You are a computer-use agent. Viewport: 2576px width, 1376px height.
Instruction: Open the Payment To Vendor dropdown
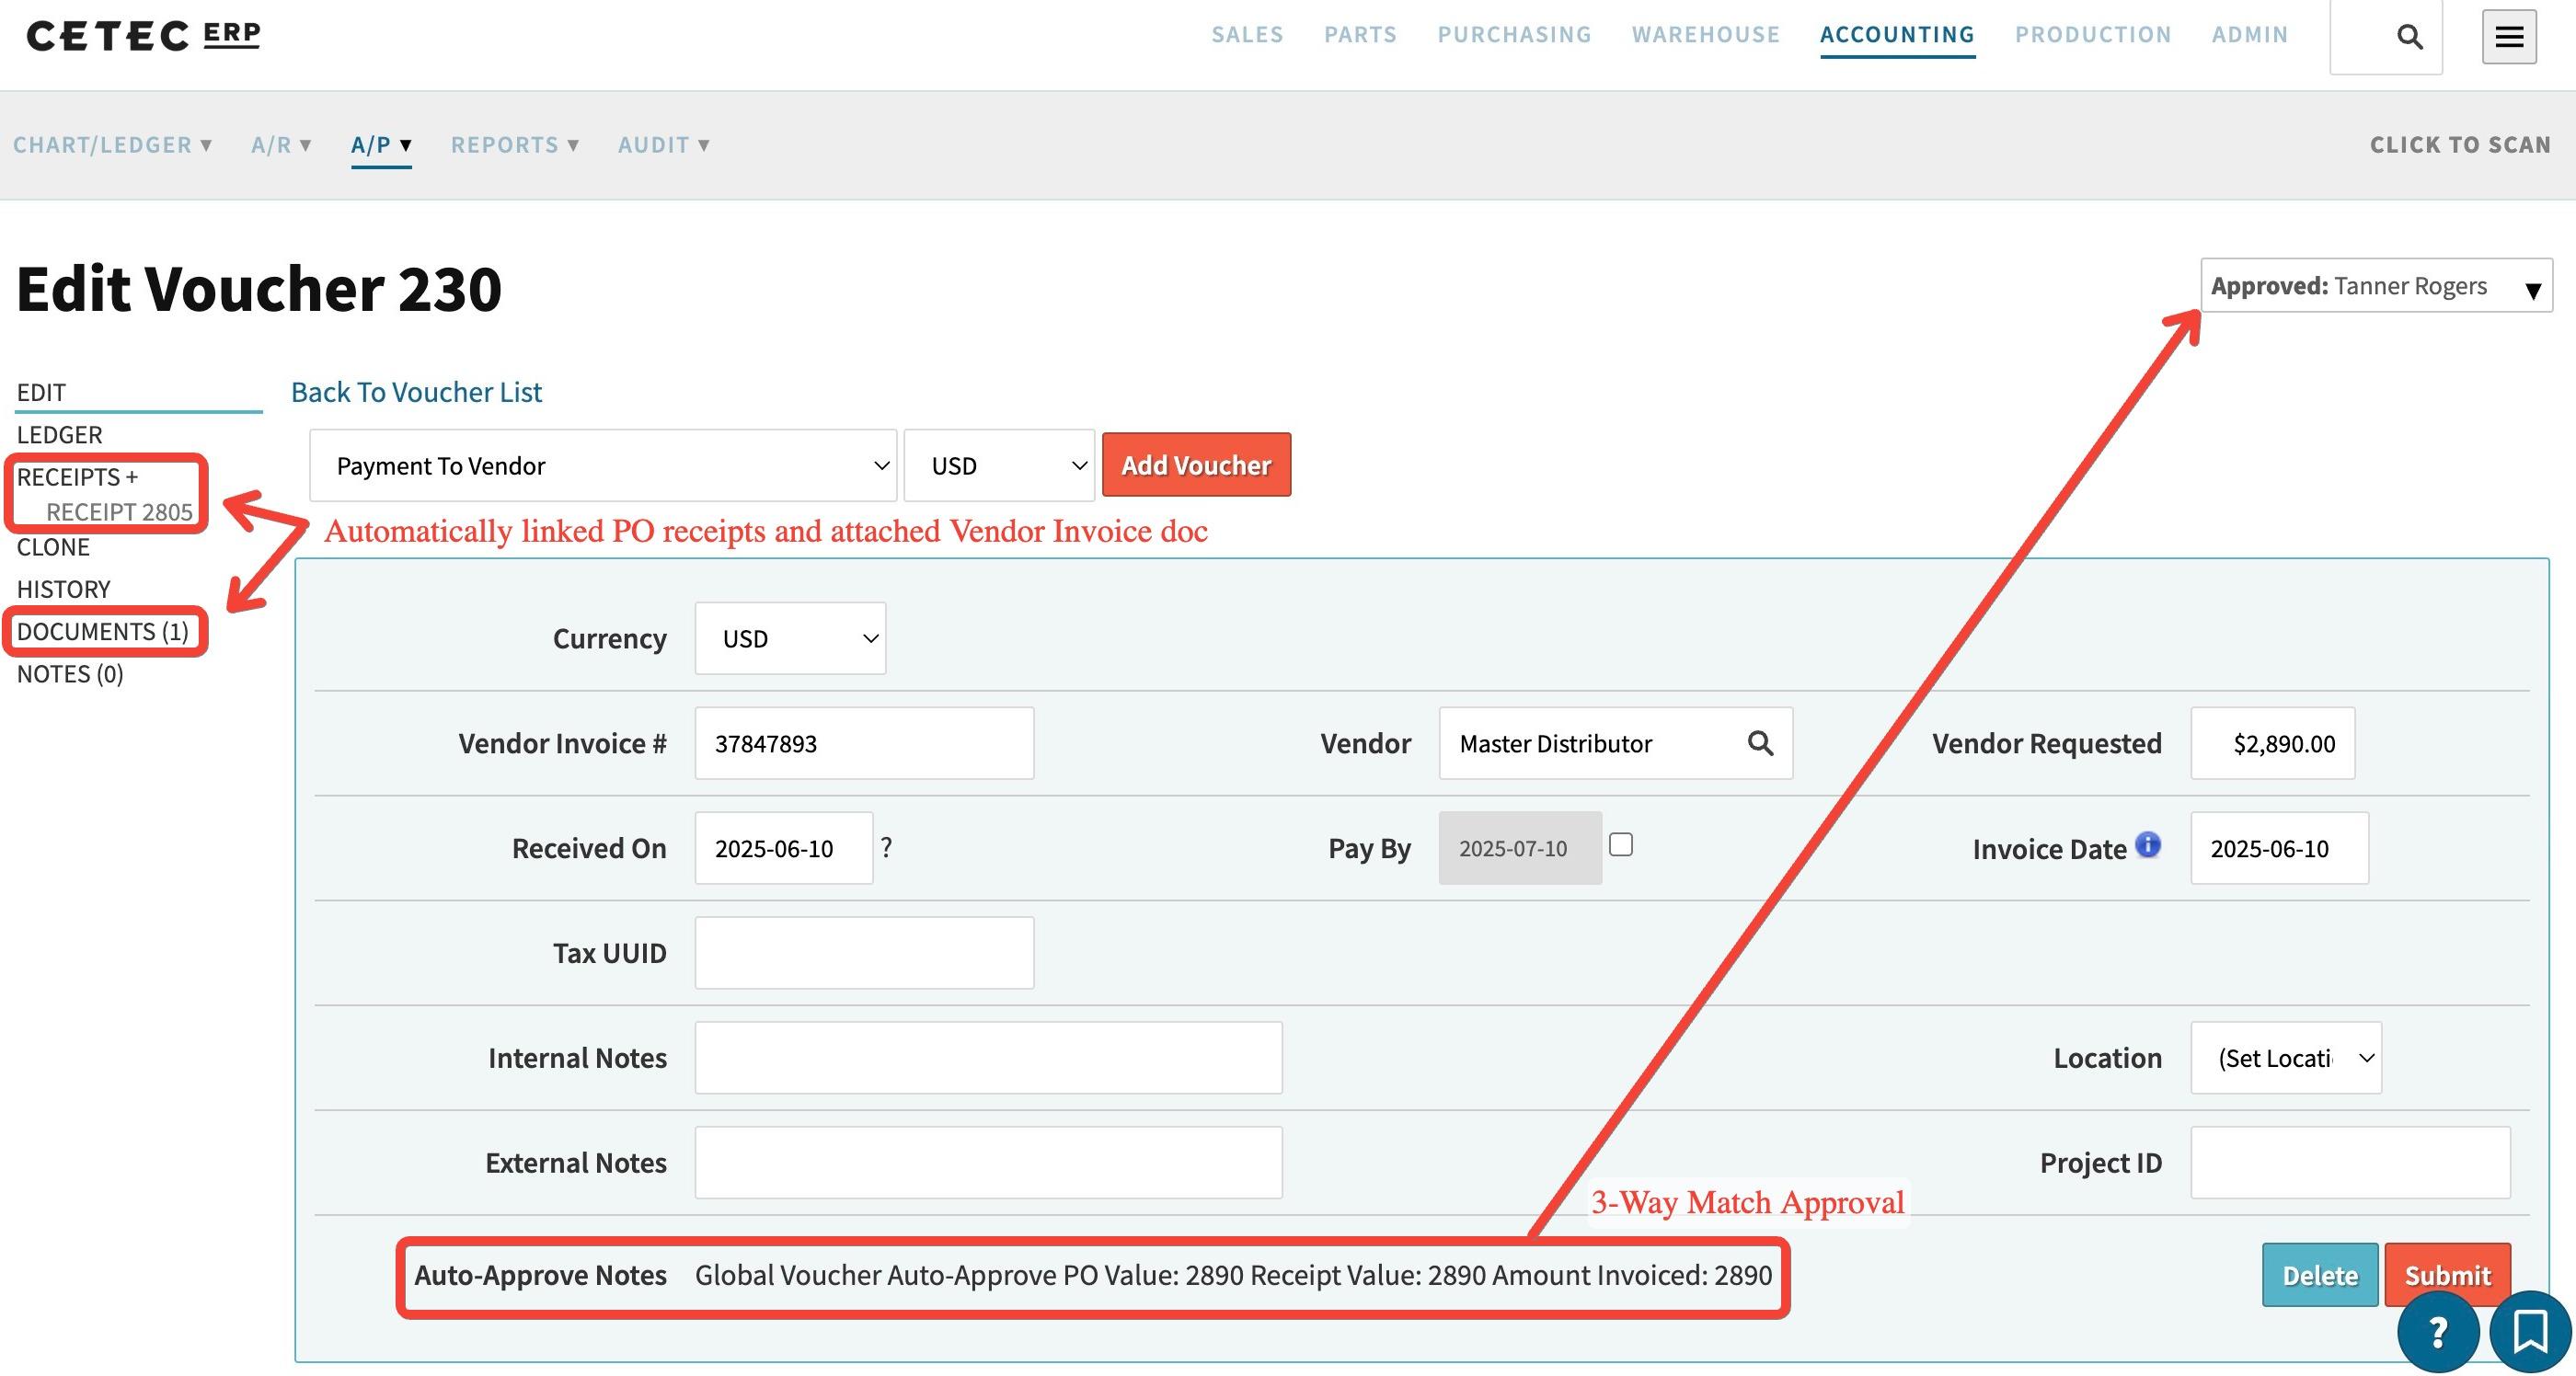click(603, 466)
